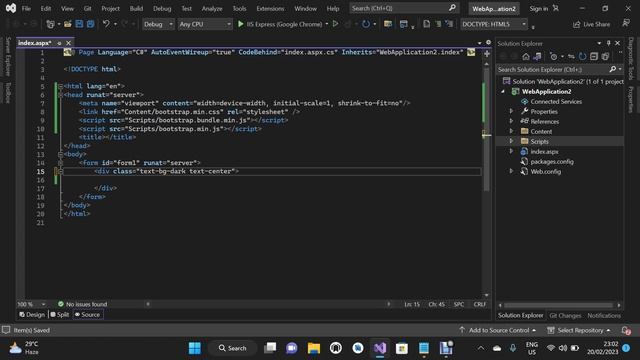The width and height of the screenshot is (640, 360).
Task: Click the Visual Studio taskbar icon
Action: [x=380, y=348]
